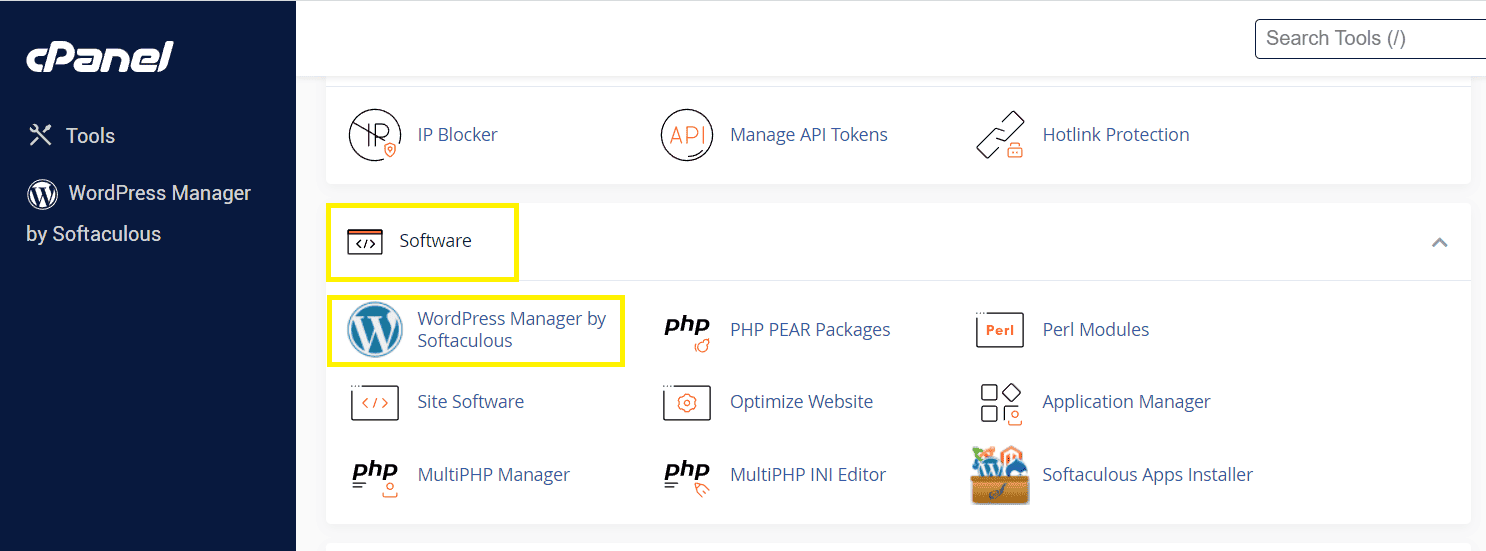
Task: Click the PHP PEAR Packages icon
Action: 687,333
